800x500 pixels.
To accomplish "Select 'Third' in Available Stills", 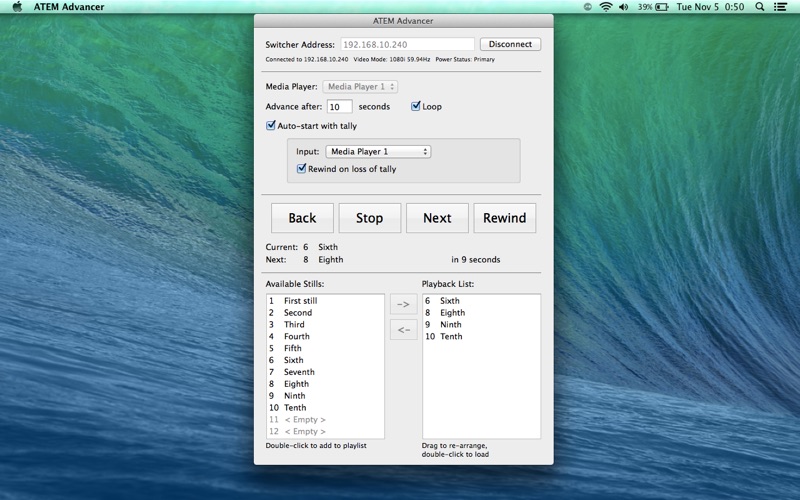I will (x=325, y=324).
